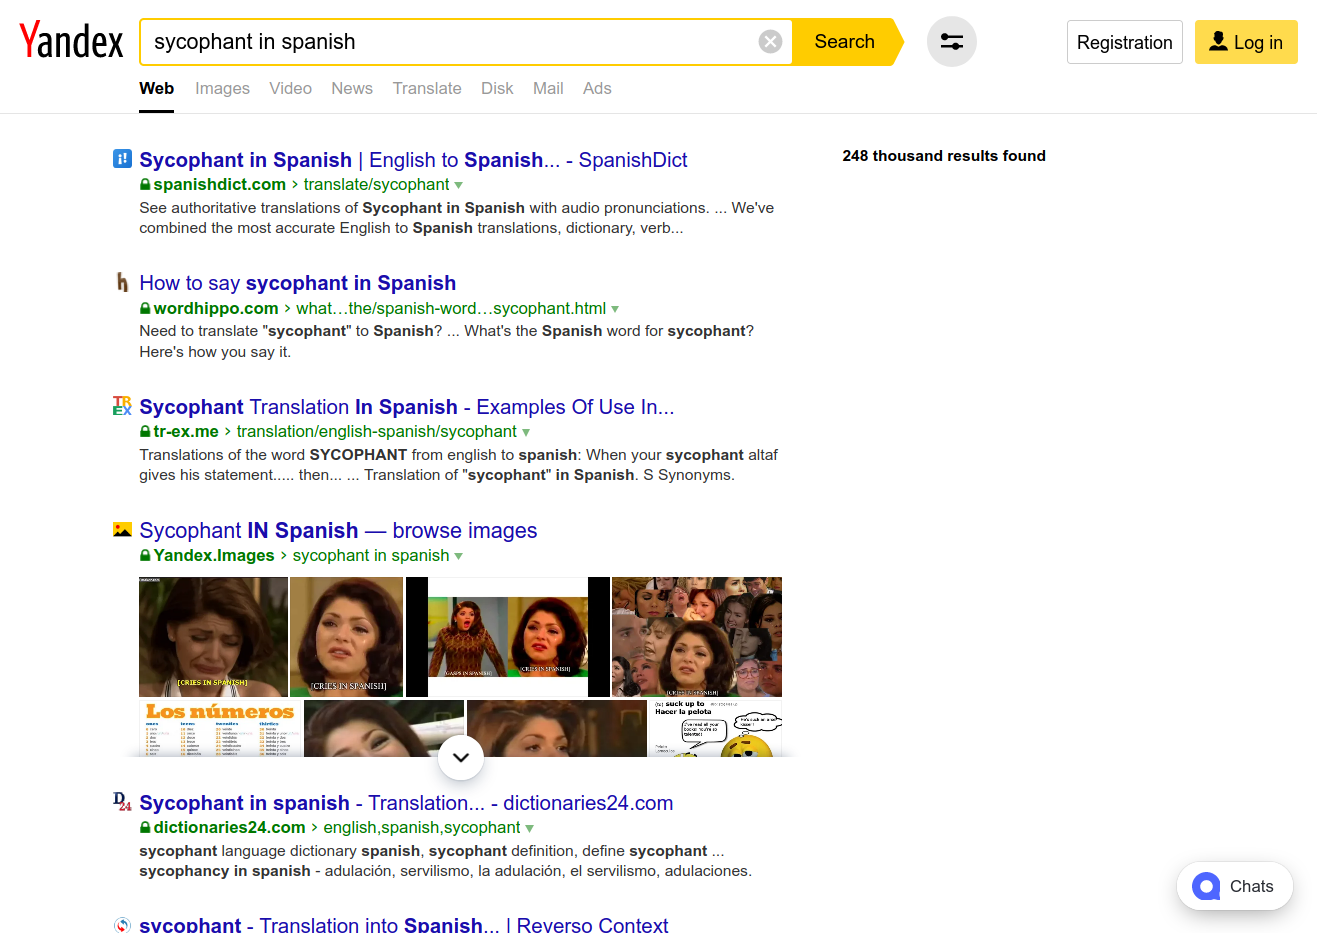Viewport: 1317px width, 933px height.
Task: Open suck up to Hacer la pelota thumbnail
Action: point(715,728)
